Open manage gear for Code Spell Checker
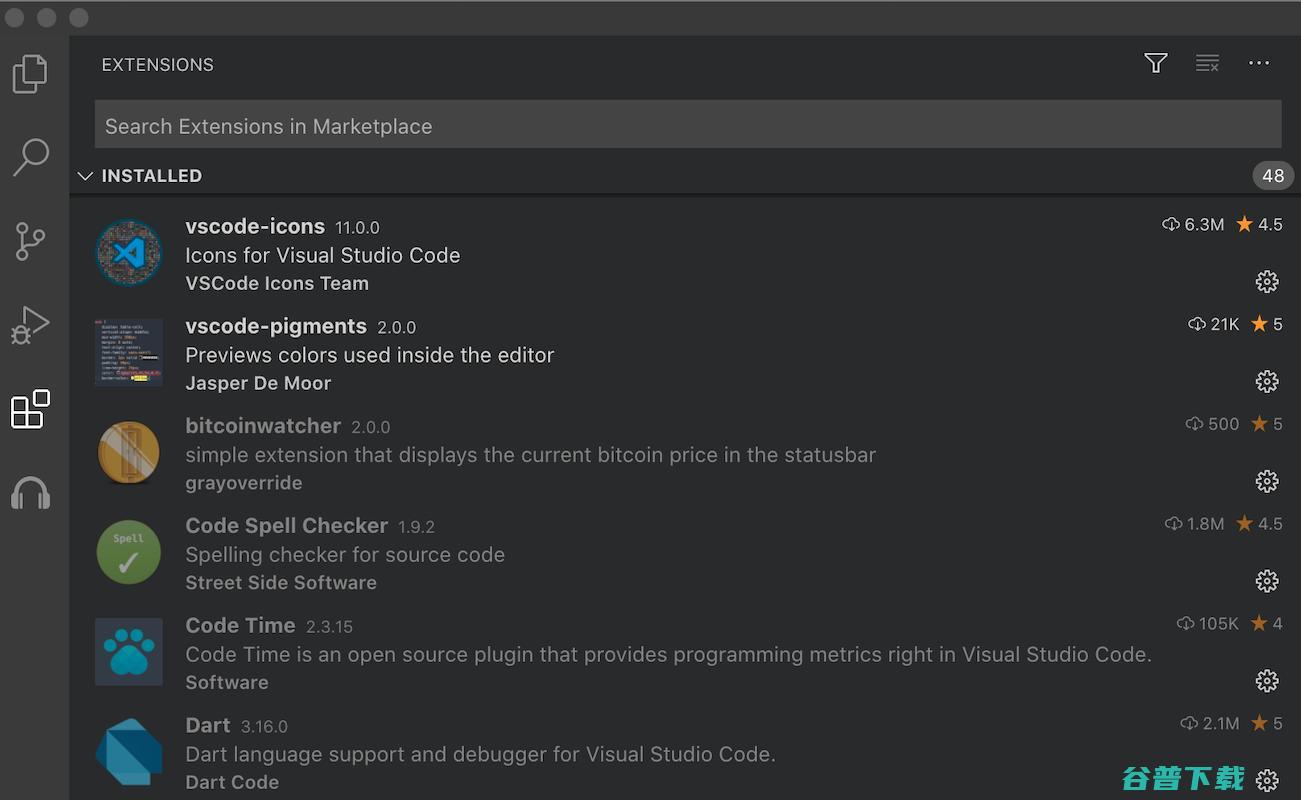 click(1267, 581)
